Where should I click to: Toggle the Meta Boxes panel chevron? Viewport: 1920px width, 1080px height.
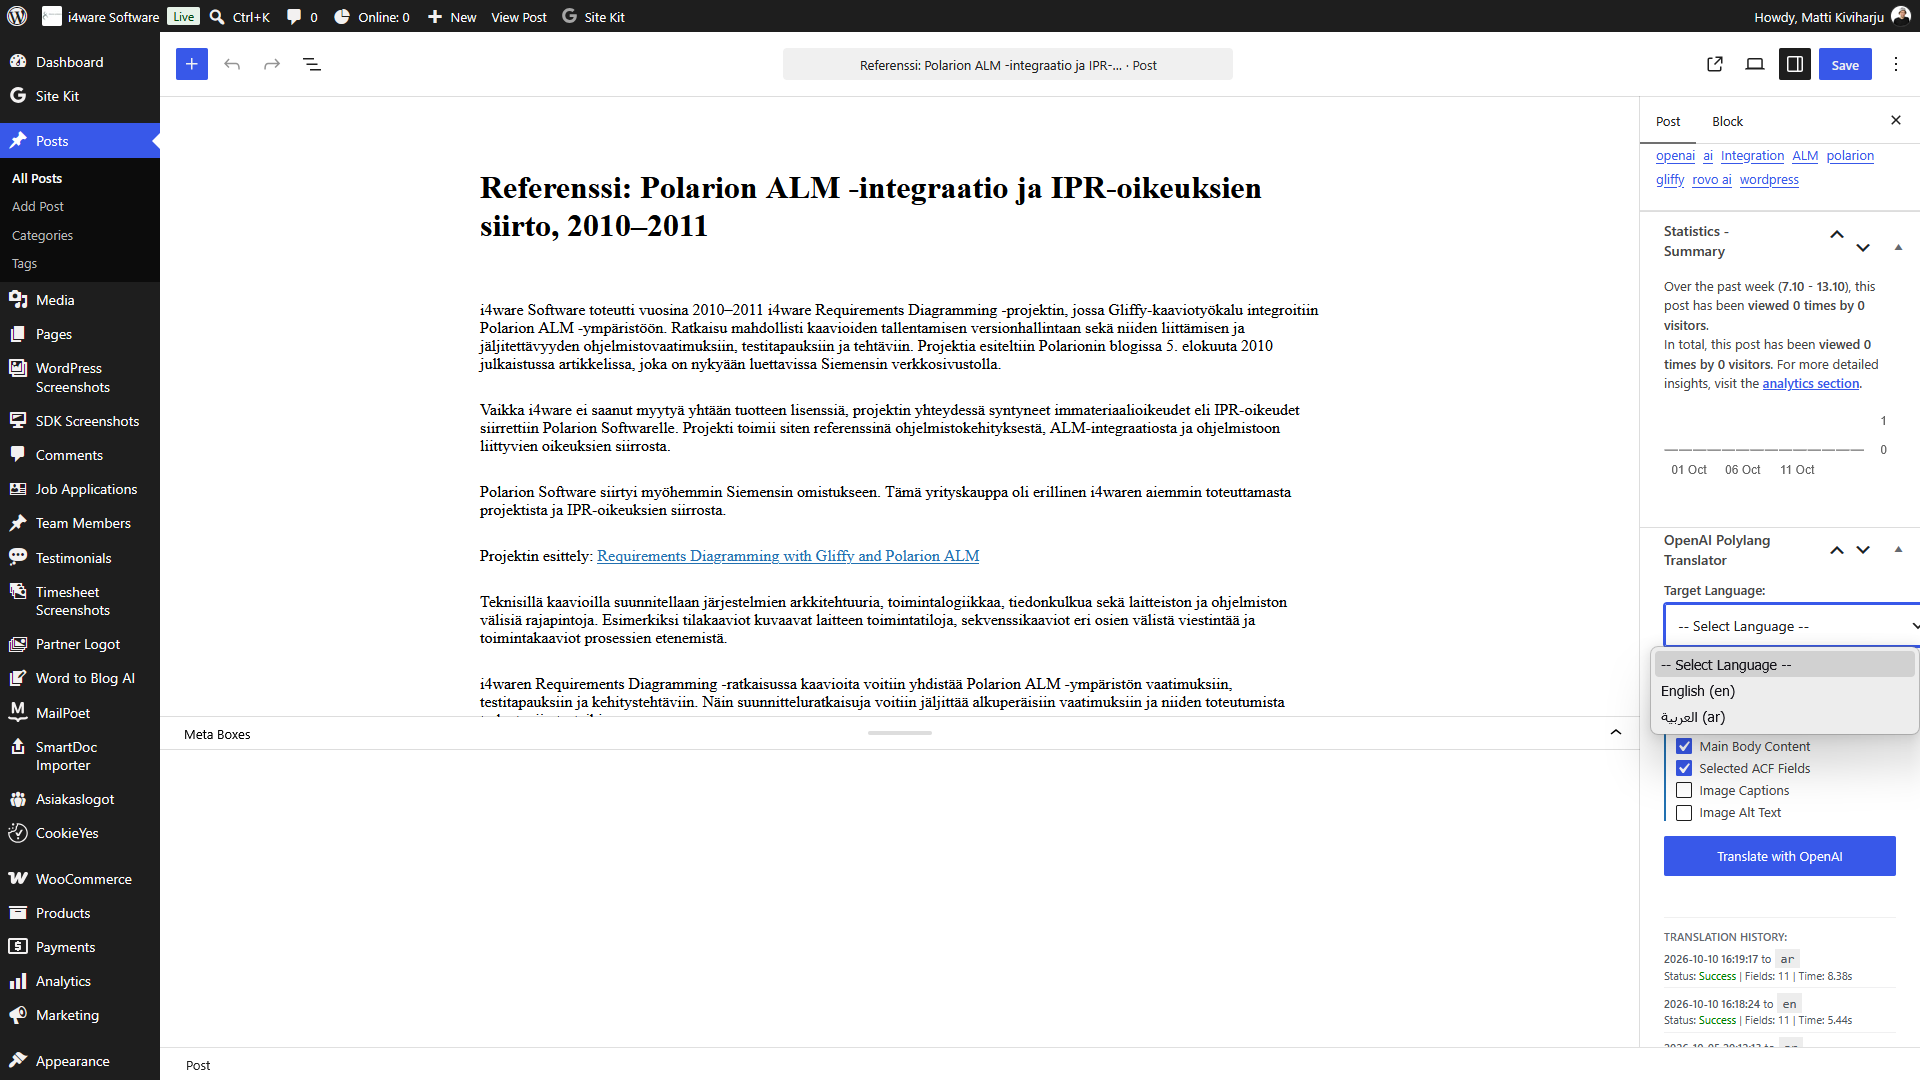1616,733
